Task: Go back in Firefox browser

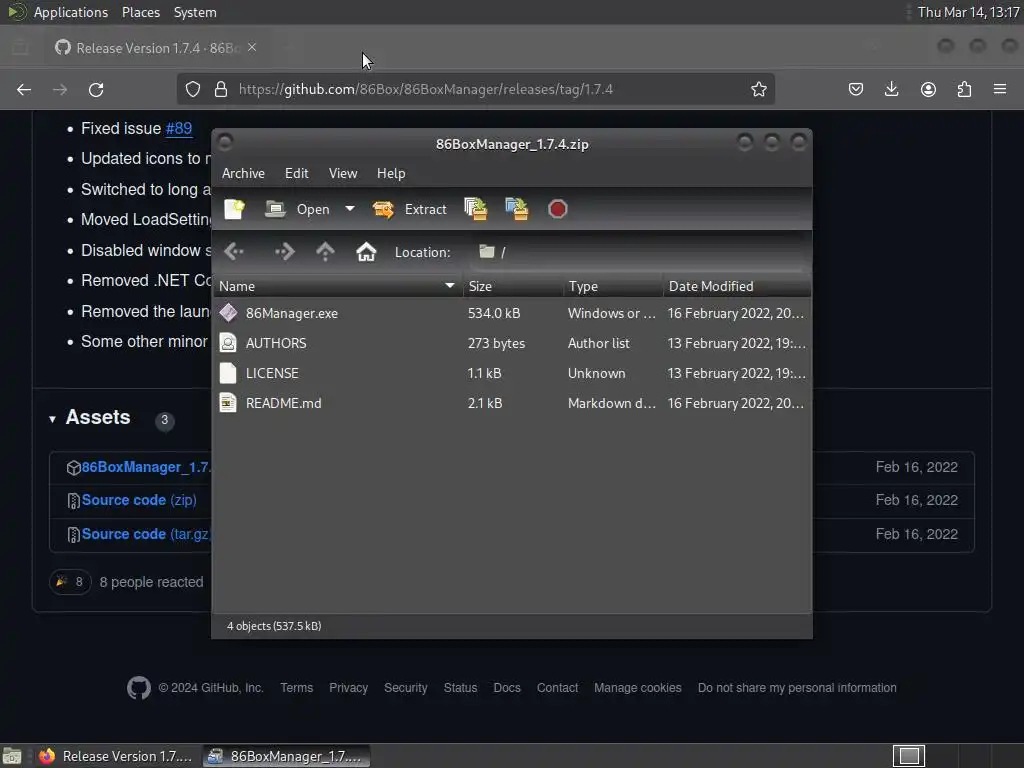Action: [24, 89]
